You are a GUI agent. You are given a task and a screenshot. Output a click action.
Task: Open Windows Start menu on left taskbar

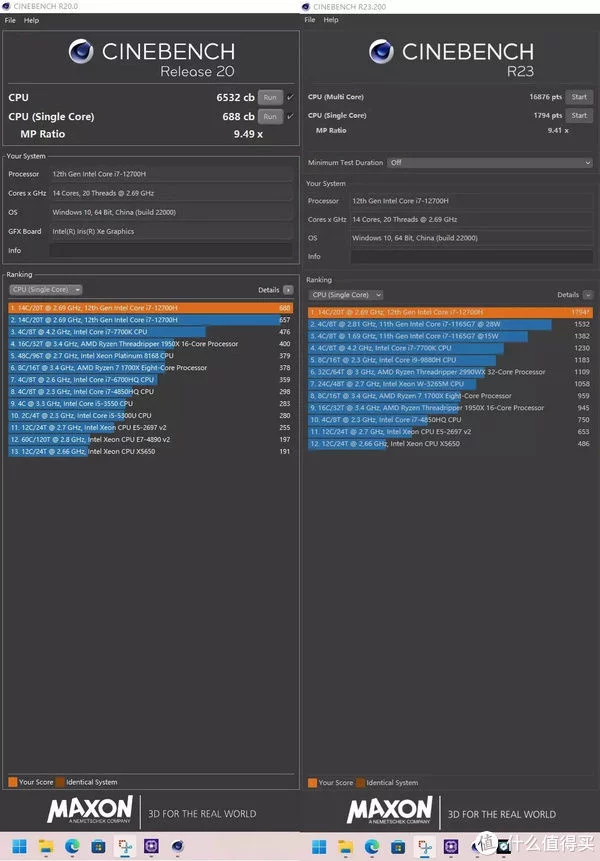point(19,846)
